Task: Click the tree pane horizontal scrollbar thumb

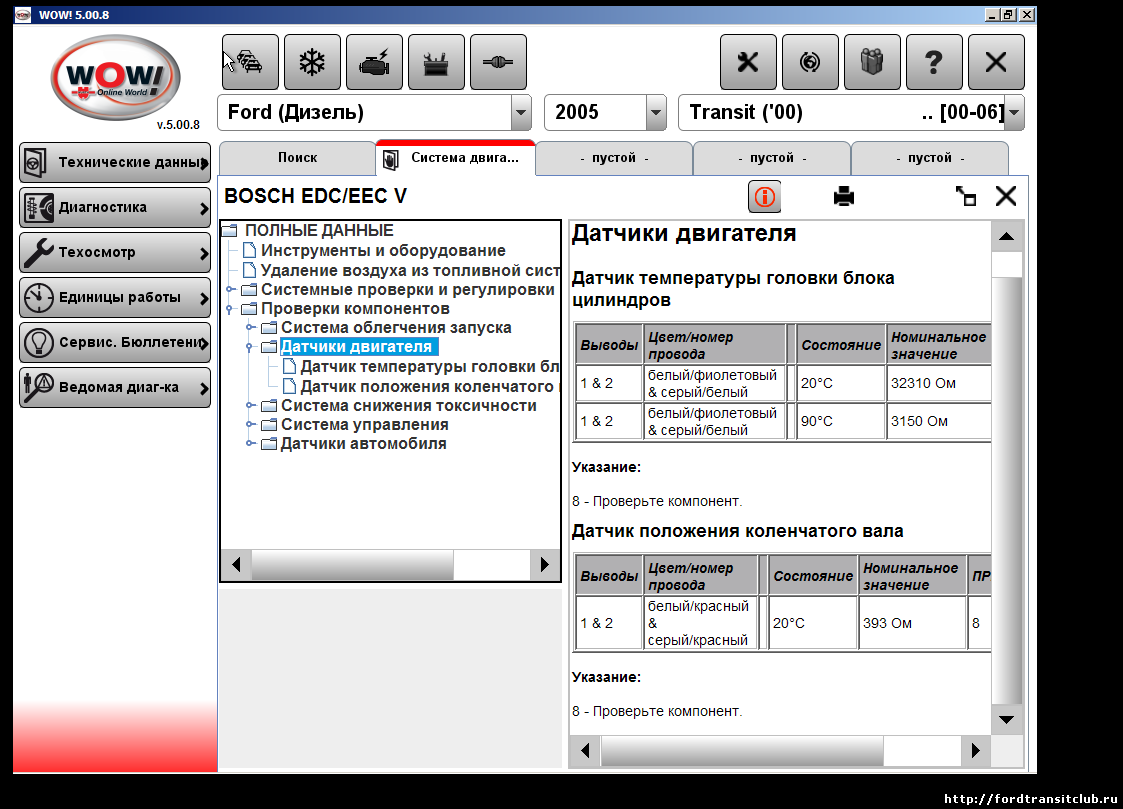Action: pyautogui.click(x=352, y=565)
